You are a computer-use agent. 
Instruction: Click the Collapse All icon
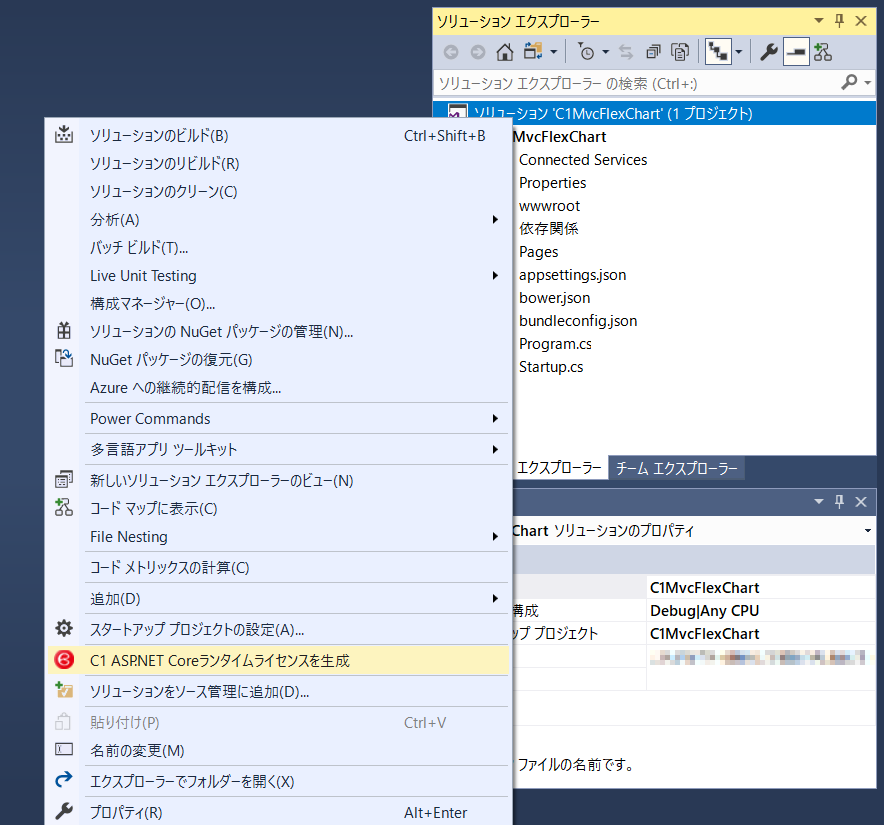[653, 52]
